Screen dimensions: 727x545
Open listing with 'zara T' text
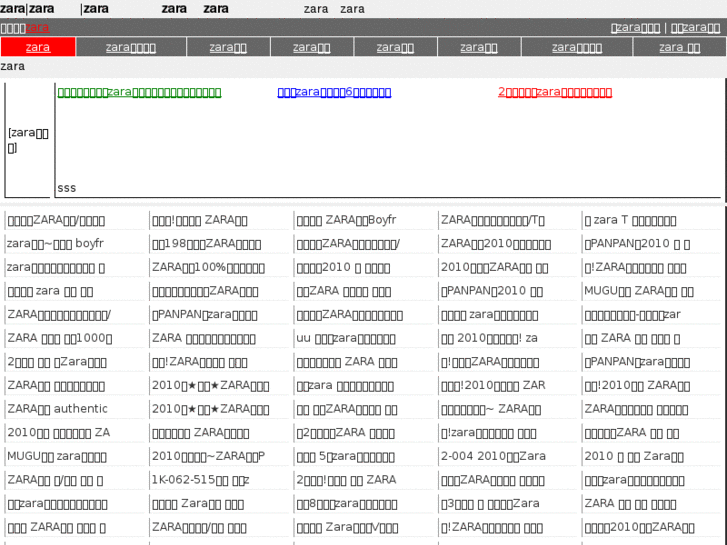(x=630, y=220)
